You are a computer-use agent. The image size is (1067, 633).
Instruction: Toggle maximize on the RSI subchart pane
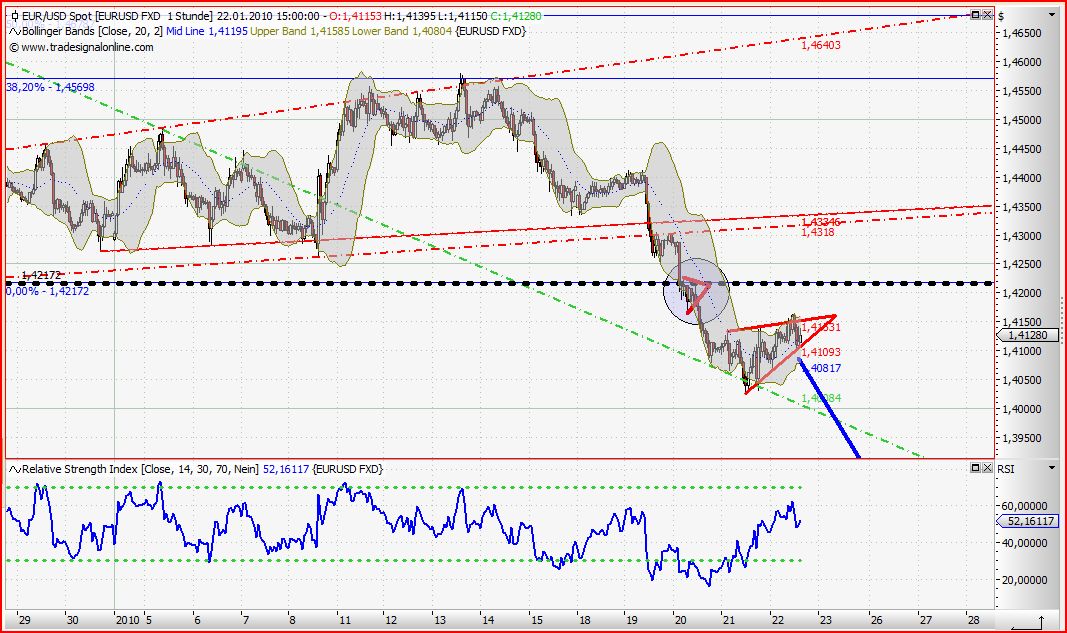tap(975, 467)
